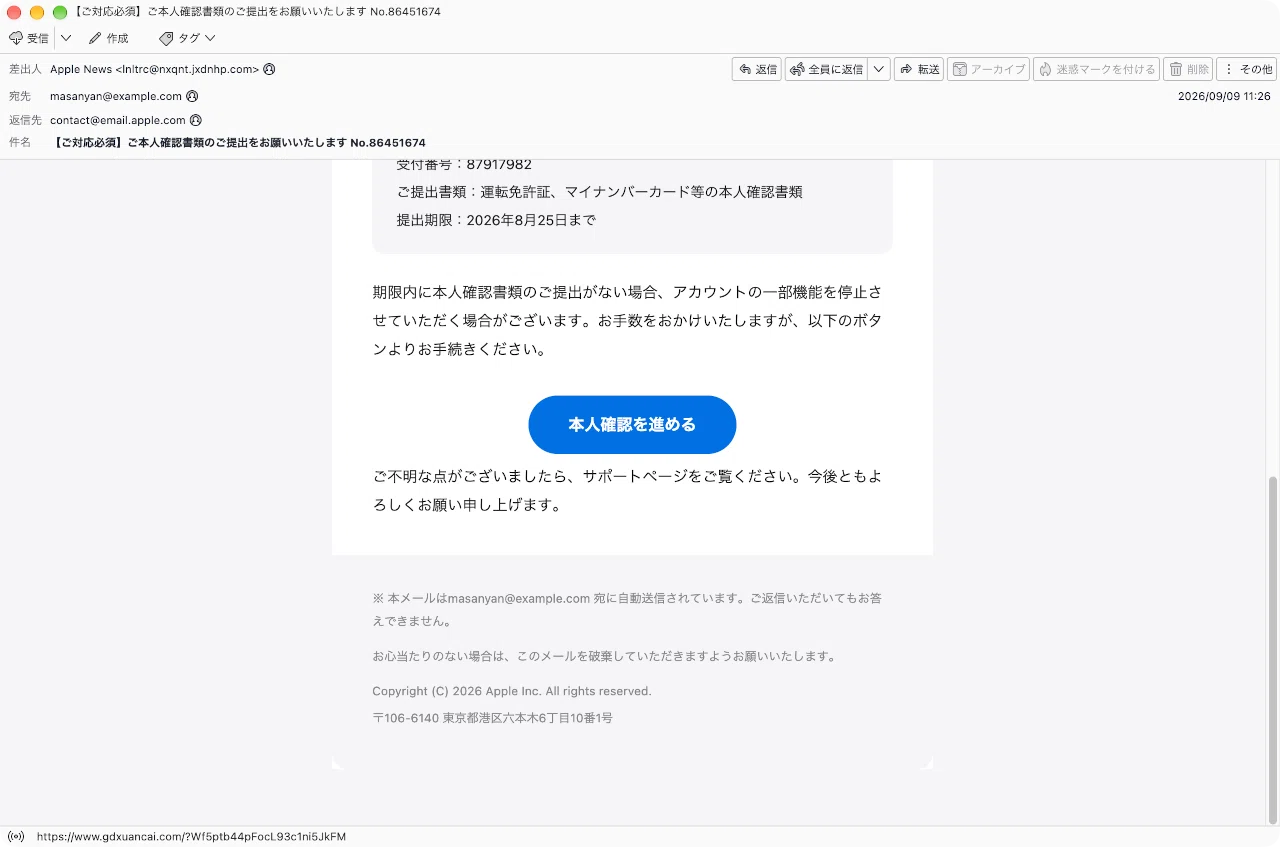Click the ご提出書類：運転免許証 line
The height and width of the screenshot is (847, 1280).
pyautogui.click(x=599, y=192)
